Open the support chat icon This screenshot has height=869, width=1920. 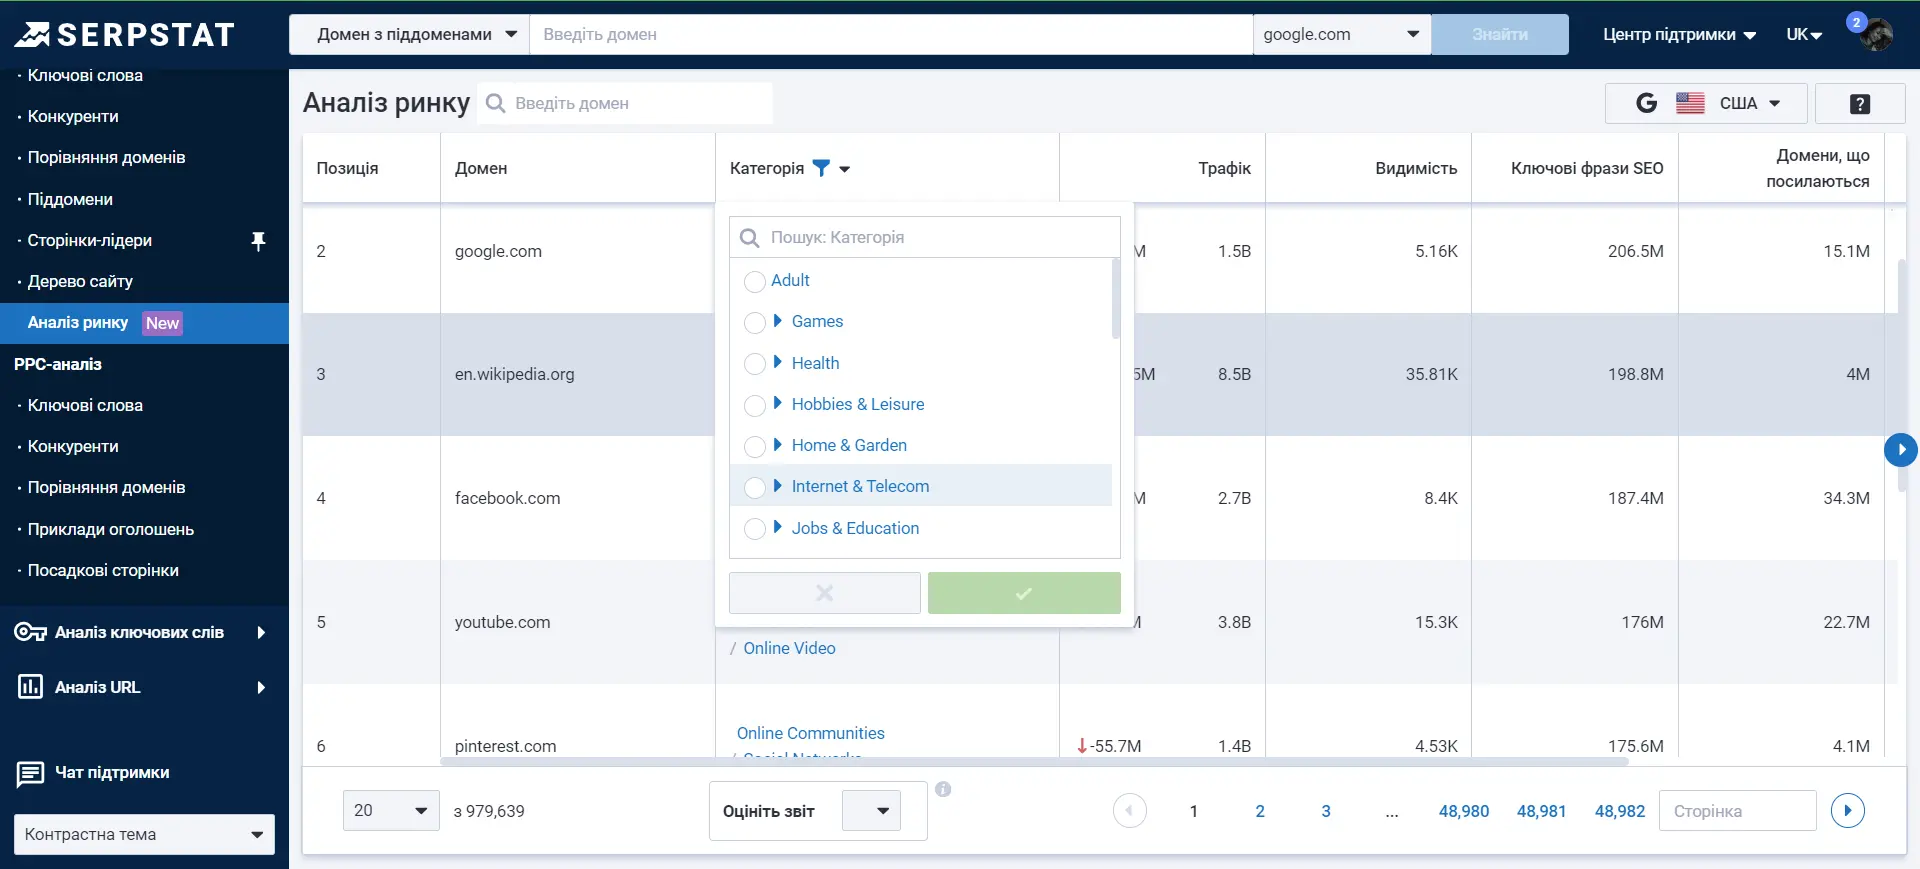tap(30, 774)
